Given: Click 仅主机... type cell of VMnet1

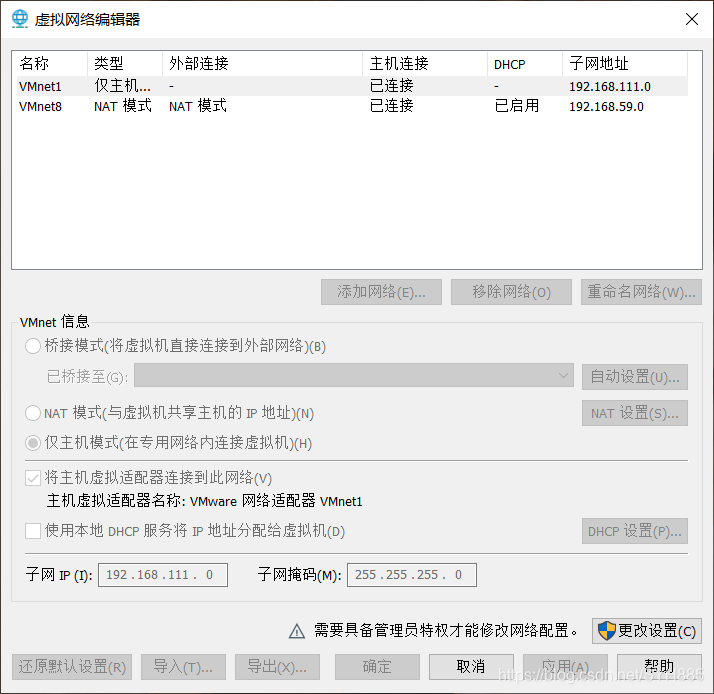Looking at the screenshot, I should tap(122, 86).
